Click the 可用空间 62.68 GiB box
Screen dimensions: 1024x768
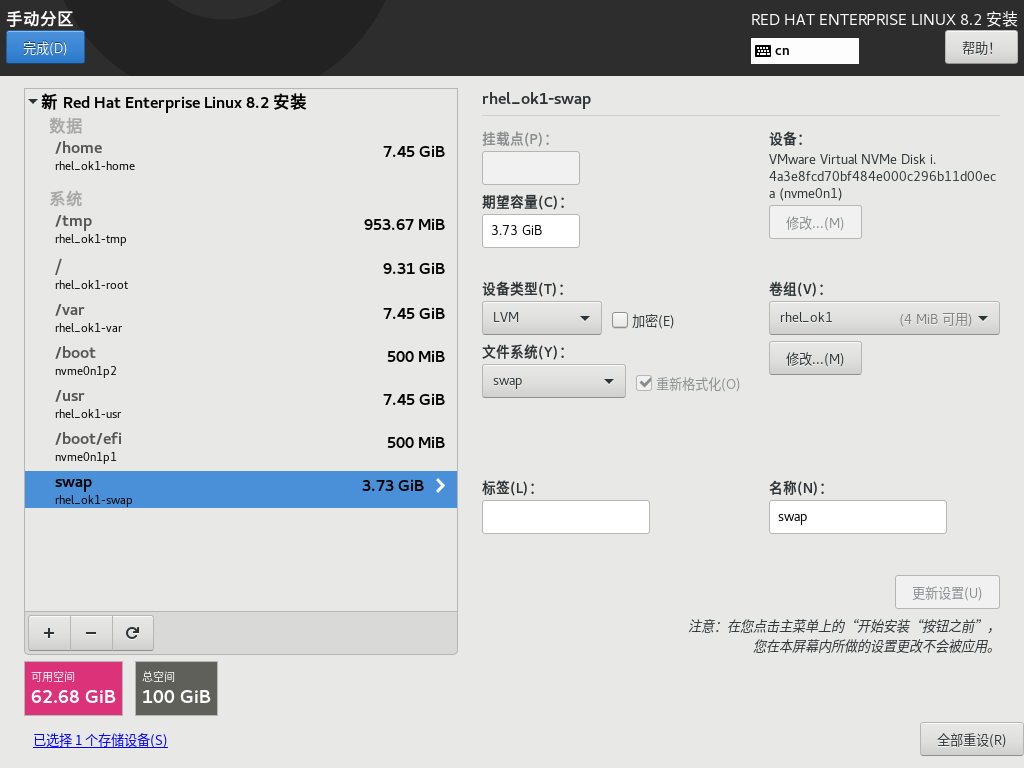[73, 688]
